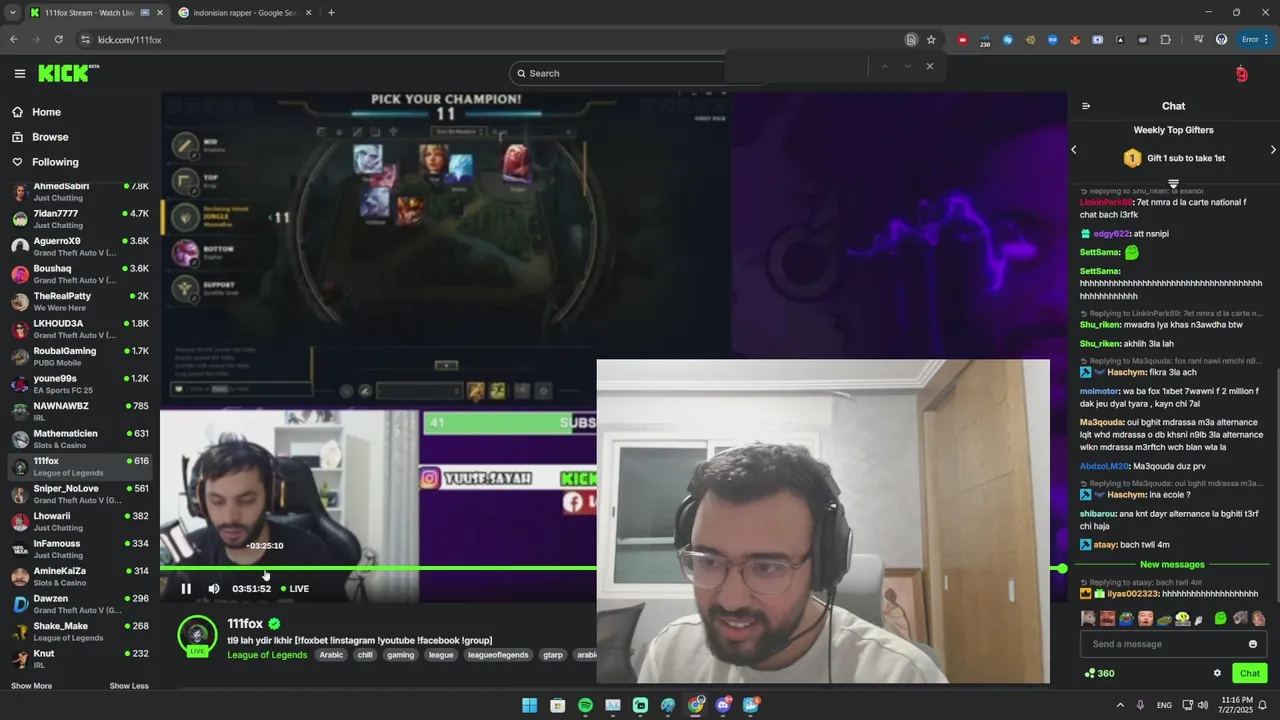Open Knut channel in the sidebar
This screenshot has height=720, width=1280.
80,659
